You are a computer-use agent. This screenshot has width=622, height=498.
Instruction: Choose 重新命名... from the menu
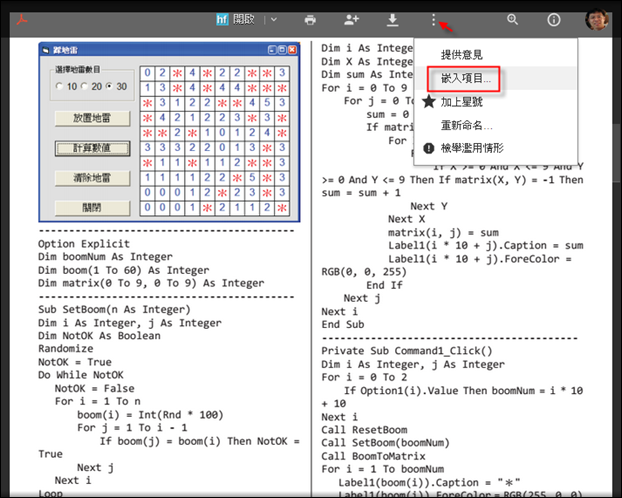(x=466, y=125)
